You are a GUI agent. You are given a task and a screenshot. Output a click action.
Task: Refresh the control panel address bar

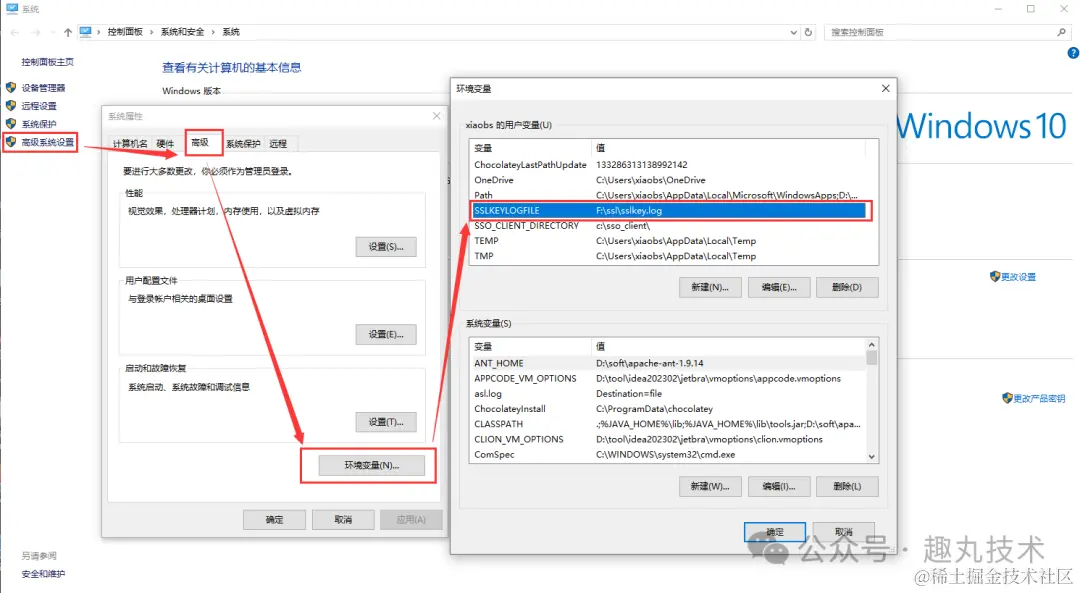pos(809,32)
